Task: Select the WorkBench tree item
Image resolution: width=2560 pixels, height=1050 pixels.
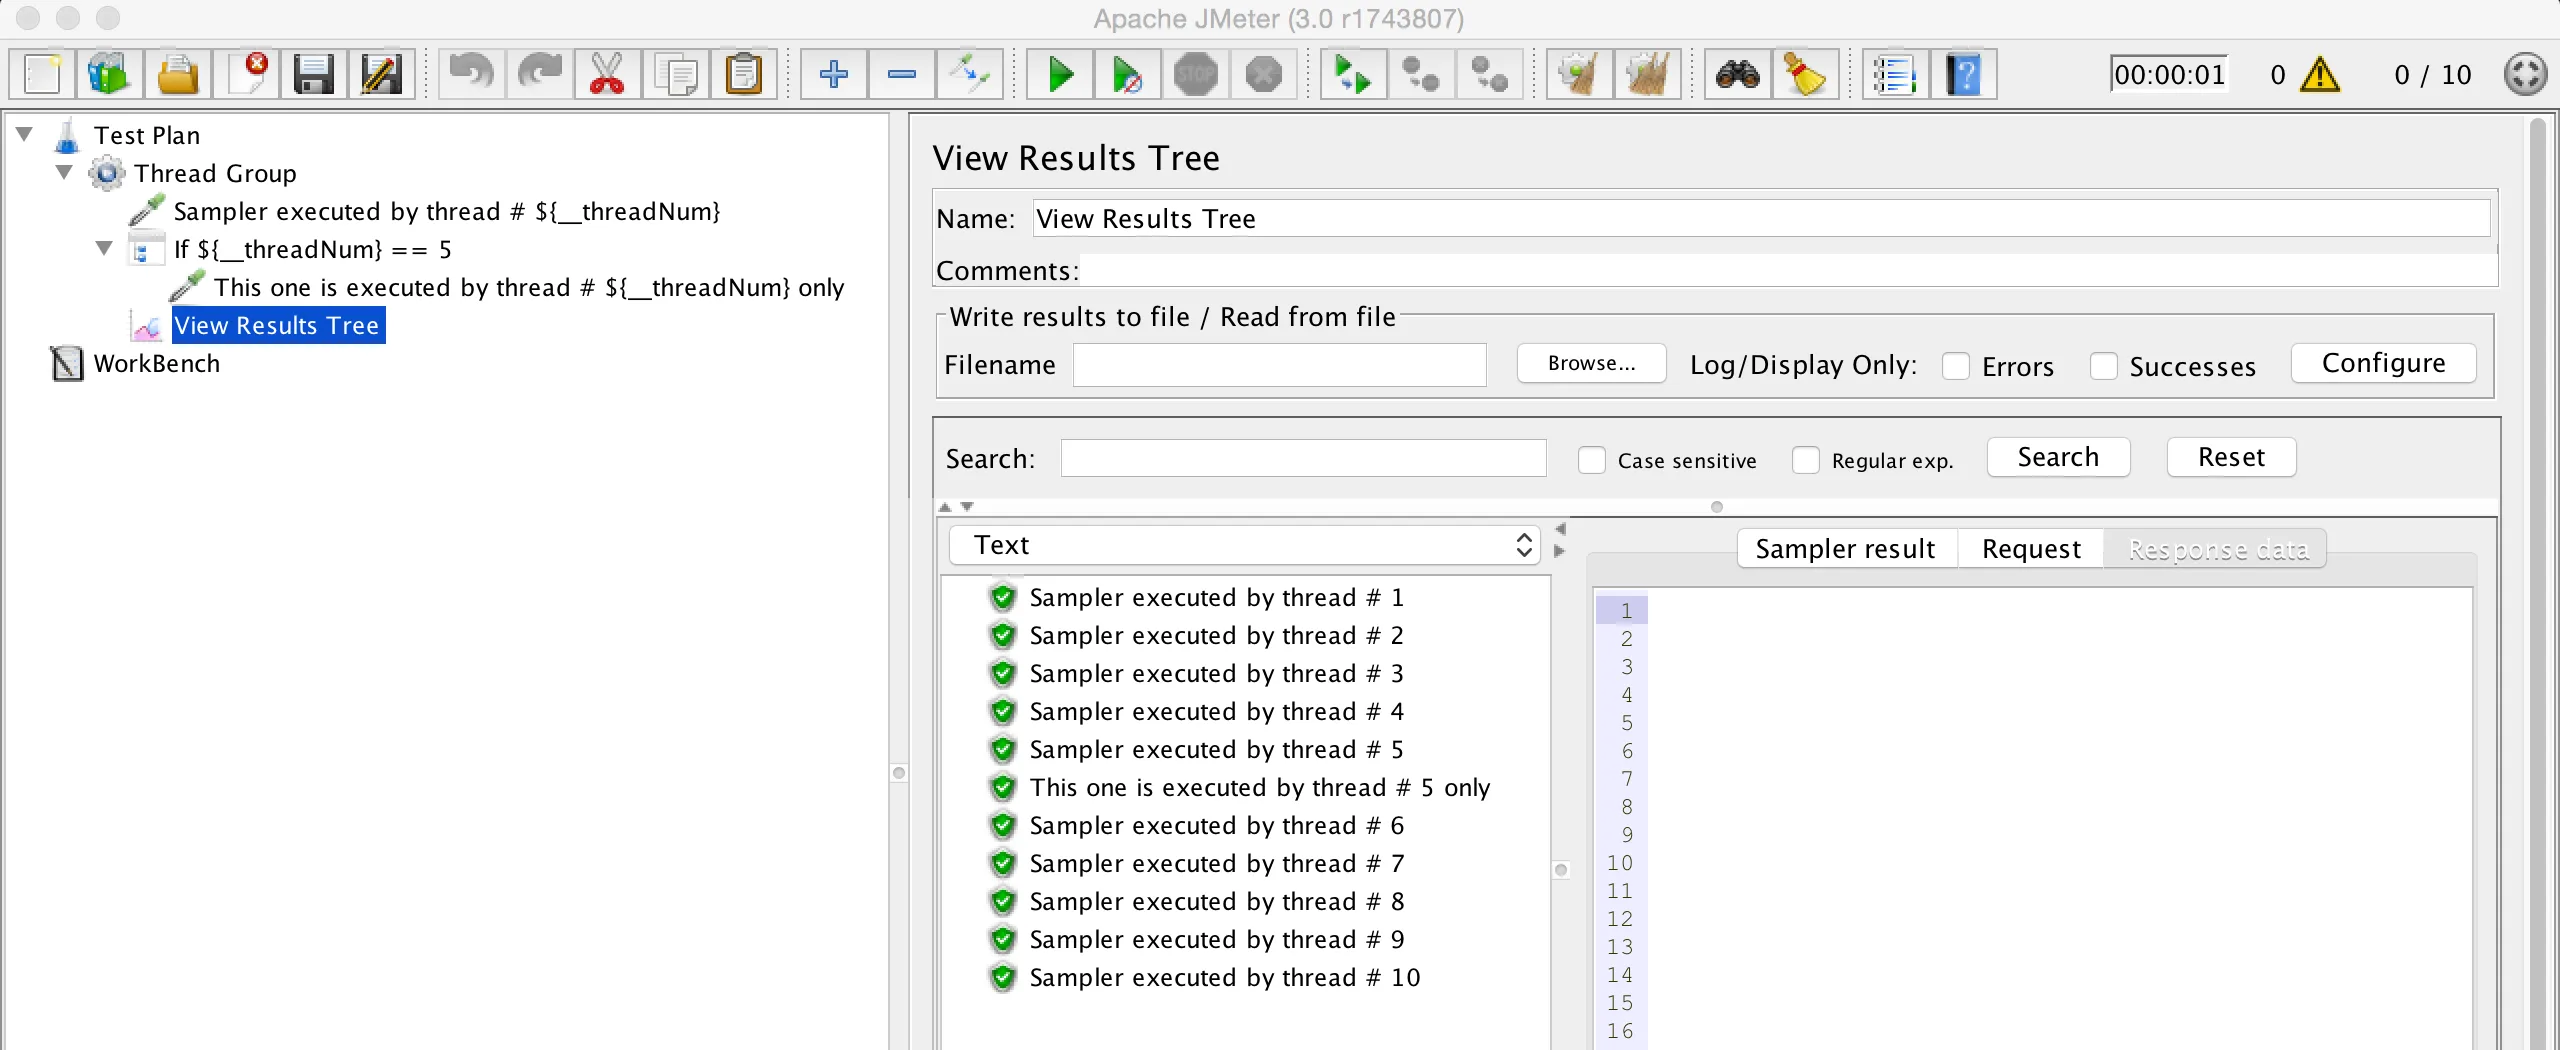Action: pyautogui.click(x=157, y=363)
